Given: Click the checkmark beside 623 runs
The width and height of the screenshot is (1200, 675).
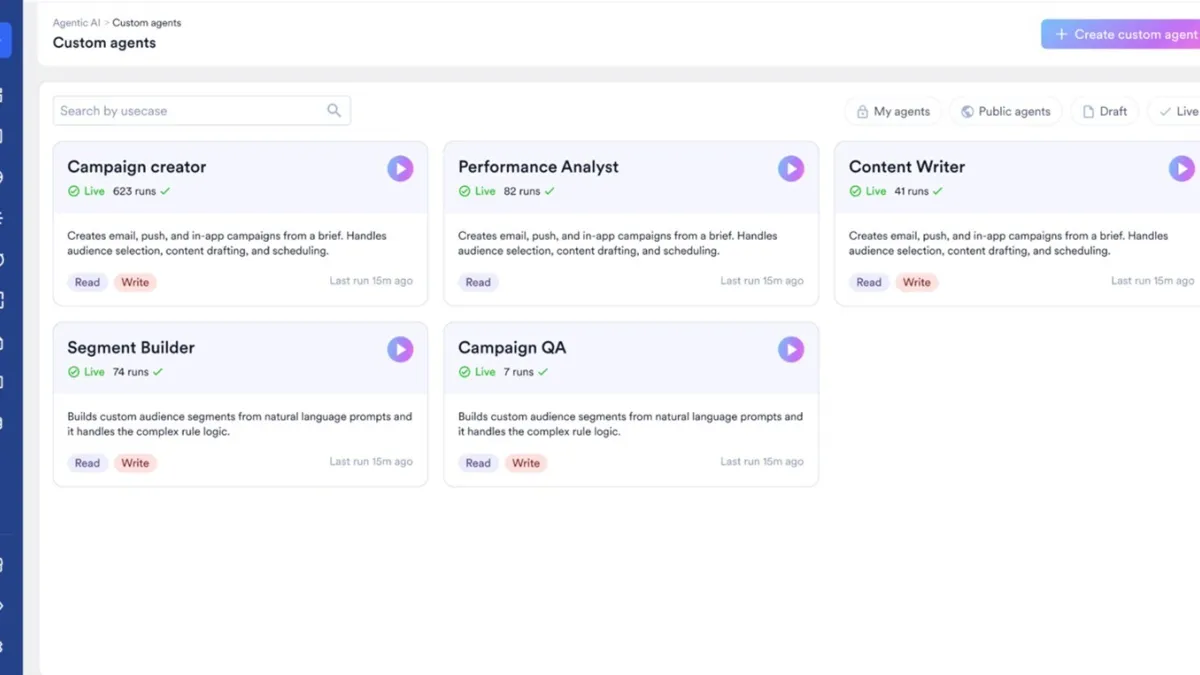Looking at the screenshot, I should (x=165, y=191).
